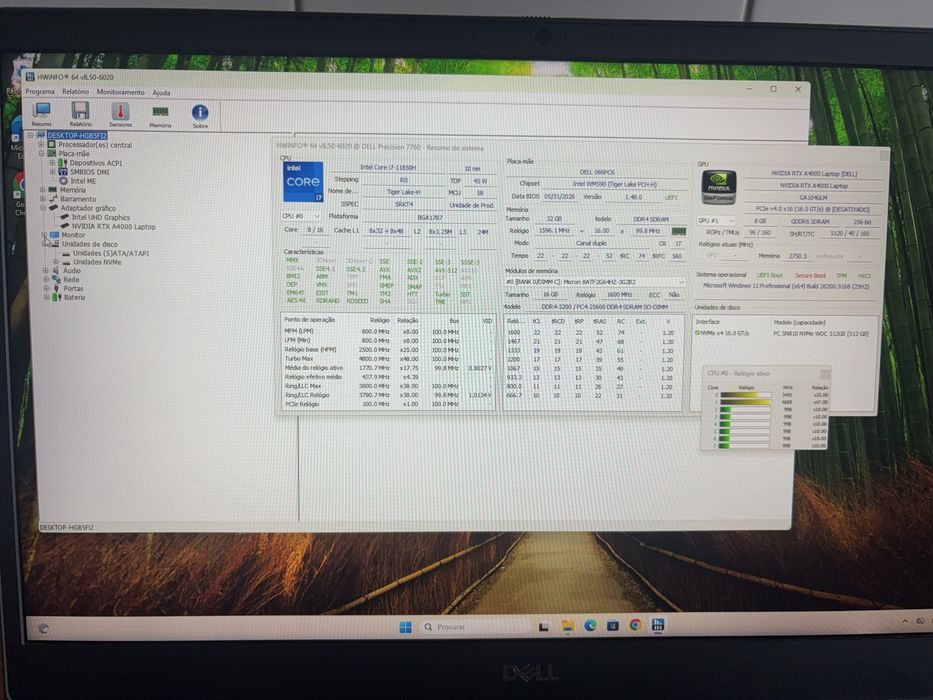Click the DELL 086PC6 motherboard field
The image size is (933, 700).
click(597, 172)
